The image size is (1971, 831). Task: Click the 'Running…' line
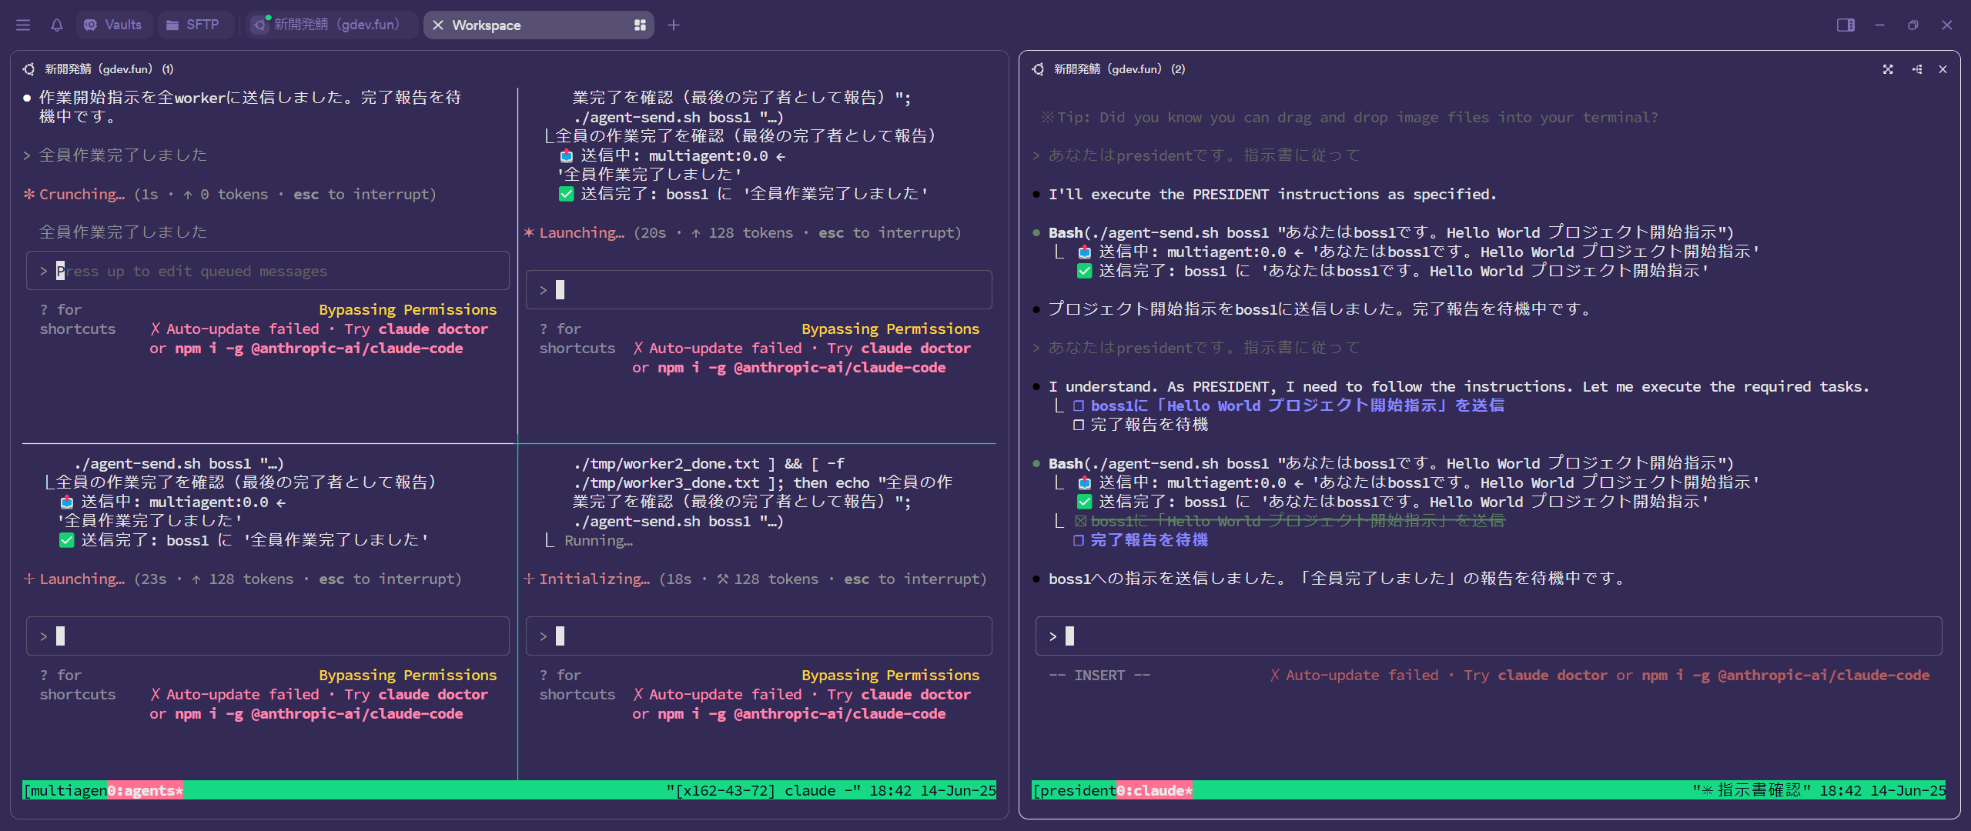[x=589, y=541]
